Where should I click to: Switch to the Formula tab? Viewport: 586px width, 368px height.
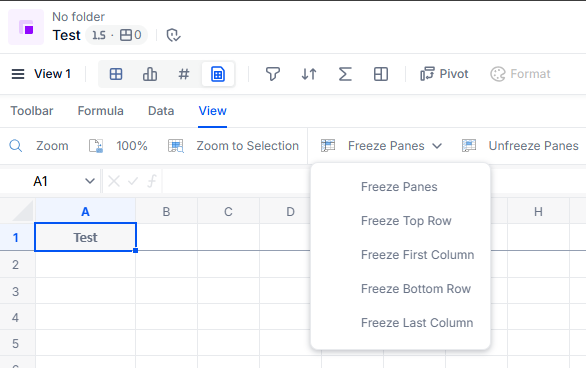point(101,111)
